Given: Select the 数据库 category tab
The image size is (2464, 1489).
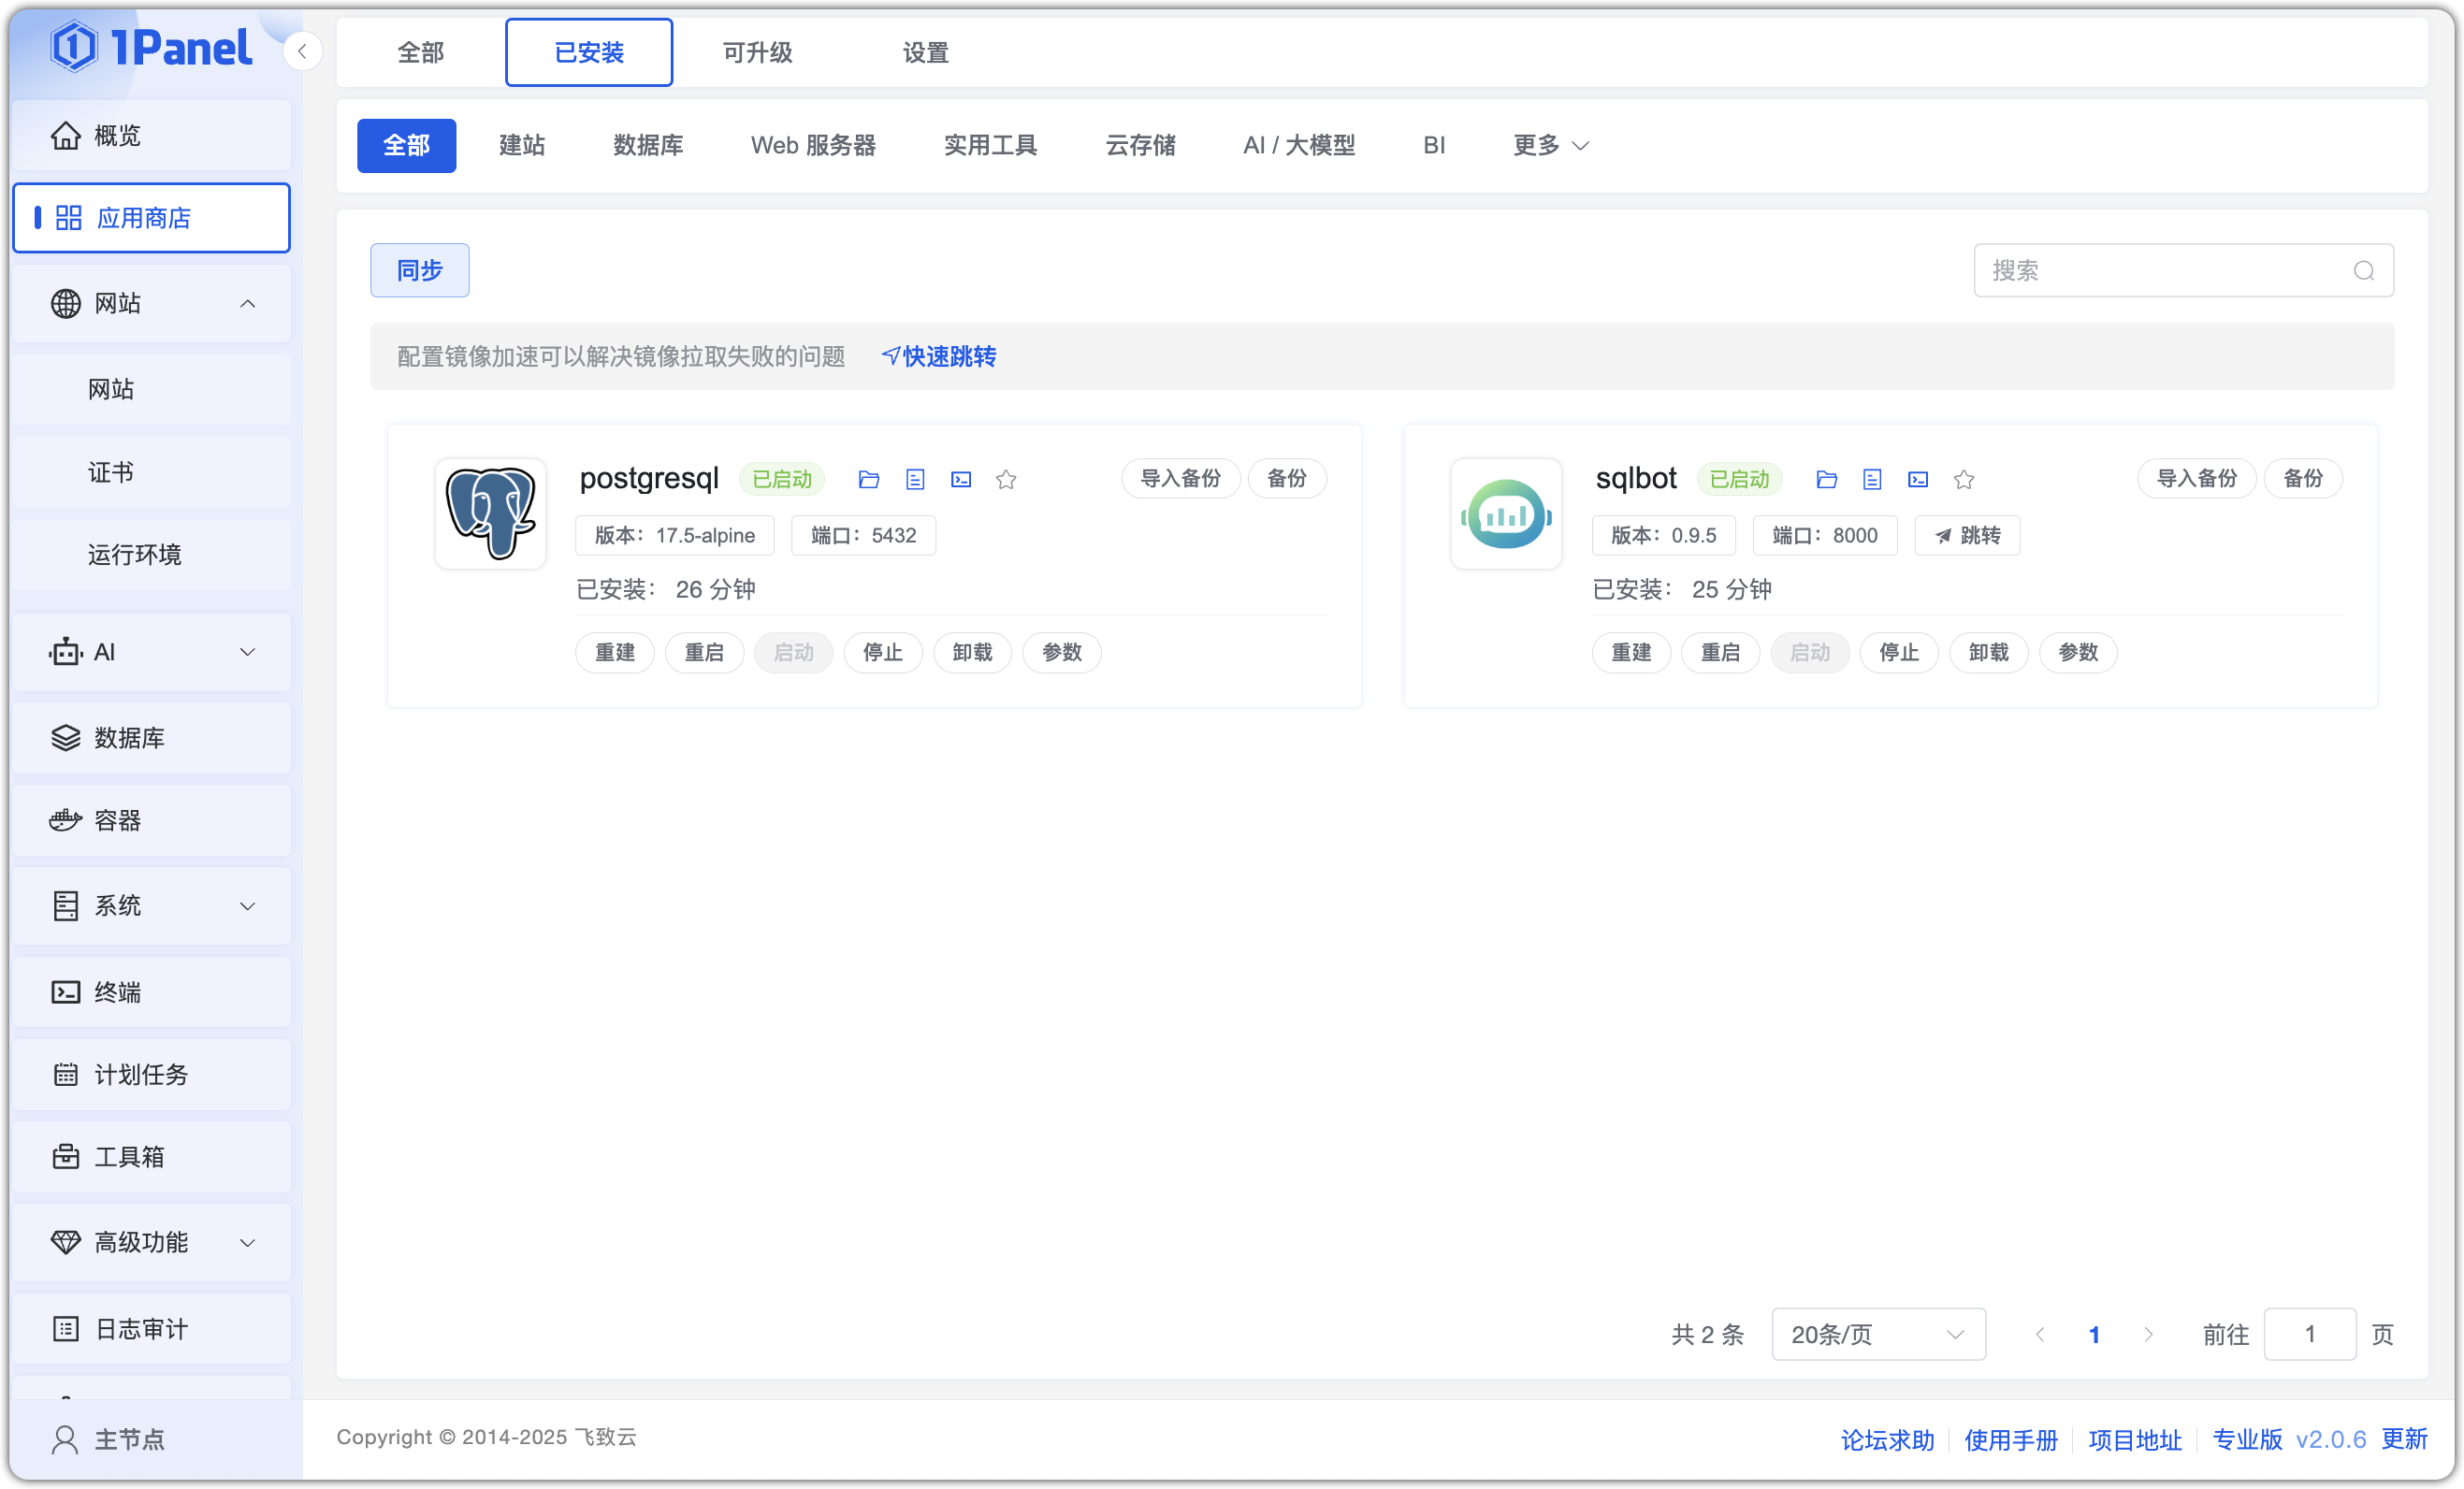Looking at the screenshot, I should point(648,145).
